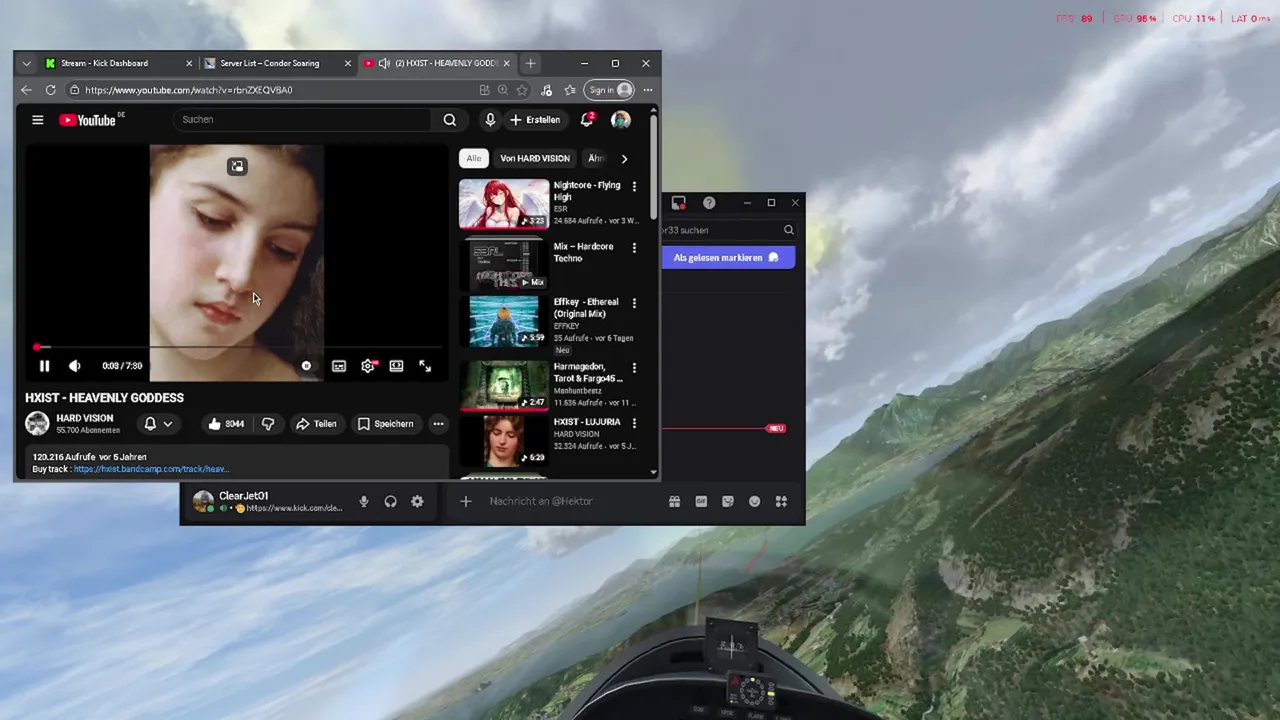The width and height of the screenshot is (1280, 720).
Task: Select the Von HARD VISION chip
Action: click(535, 158)
